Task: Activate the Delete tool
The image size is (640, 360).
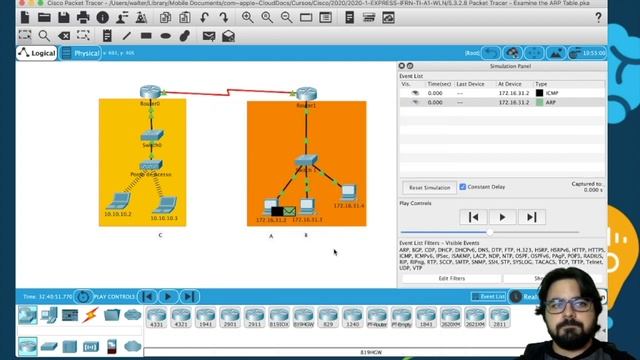Action: coord(64,36)
